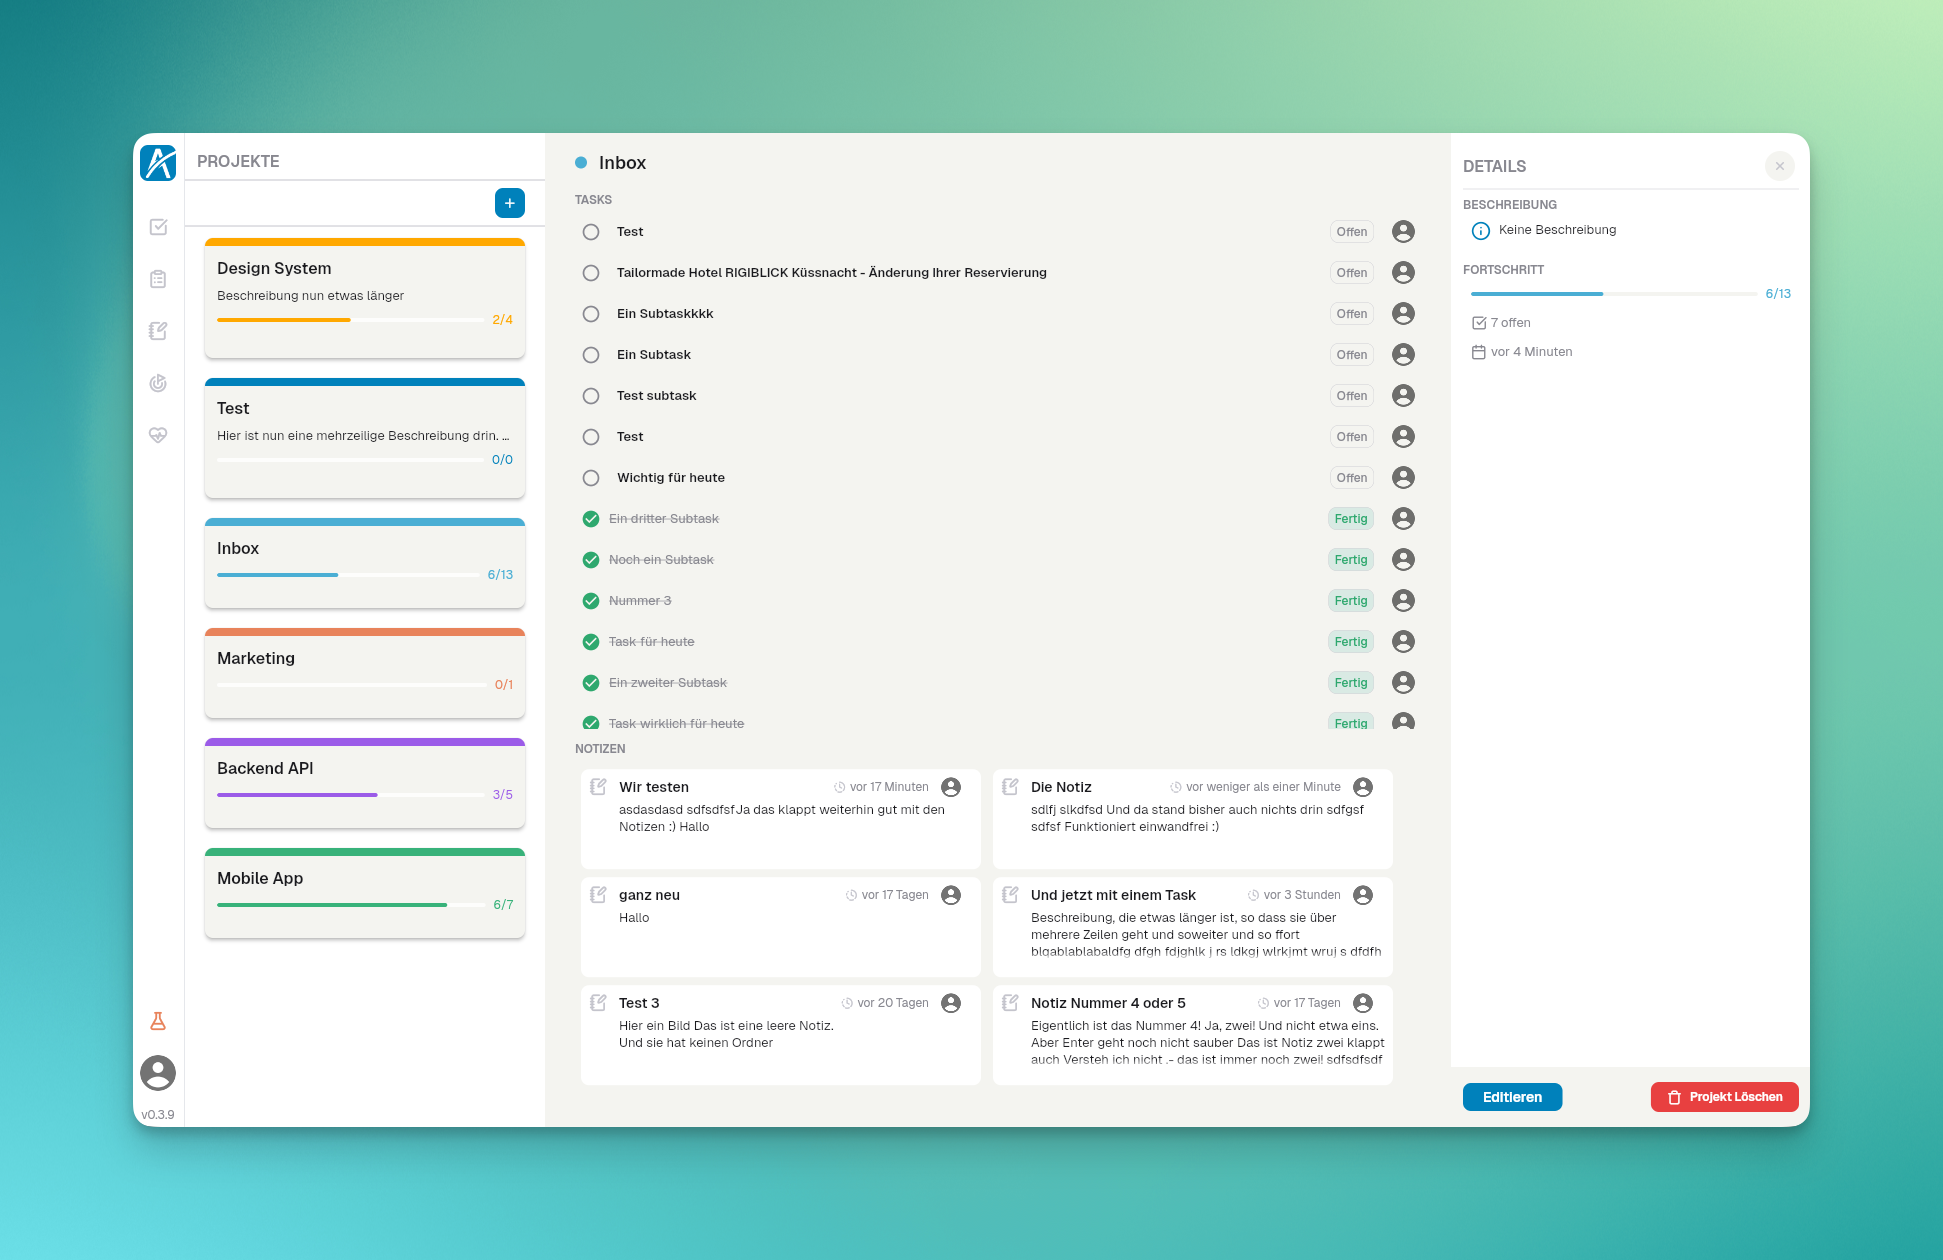This screenshot has width=1943, height=1260.
Task: Open the goals target sidebar icon
Action: pyautogui.click(x=158, y=383)
